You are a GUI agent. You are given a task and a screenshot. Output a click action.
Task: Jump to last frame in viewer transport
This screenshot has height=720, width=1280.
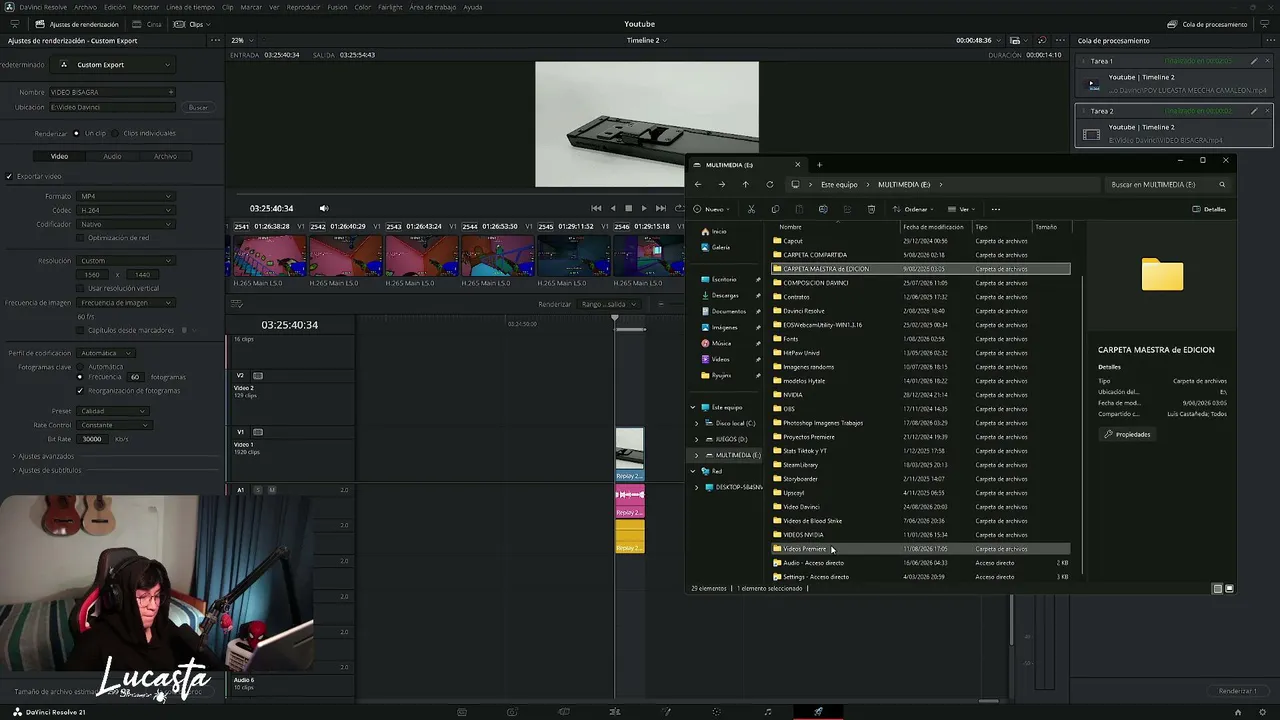coord(661,208)
